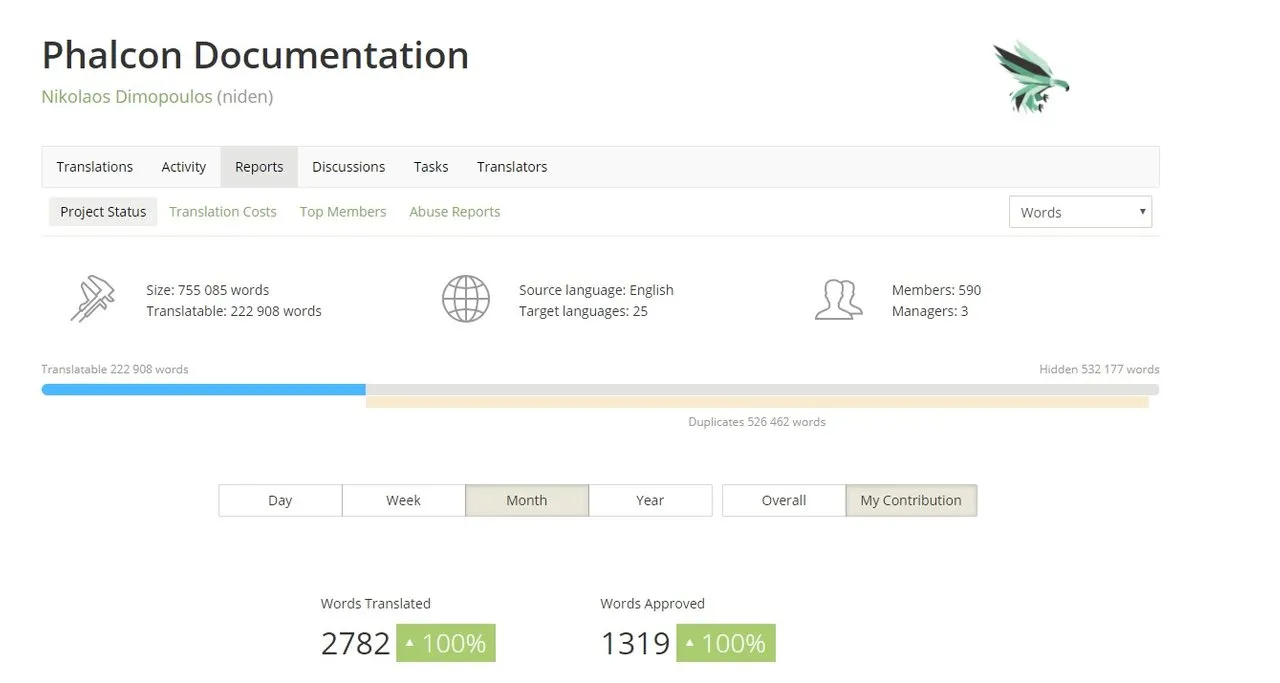Click 'Source language: English' text
Viewport: 1280px width, 683px height.
click(596, 290)
